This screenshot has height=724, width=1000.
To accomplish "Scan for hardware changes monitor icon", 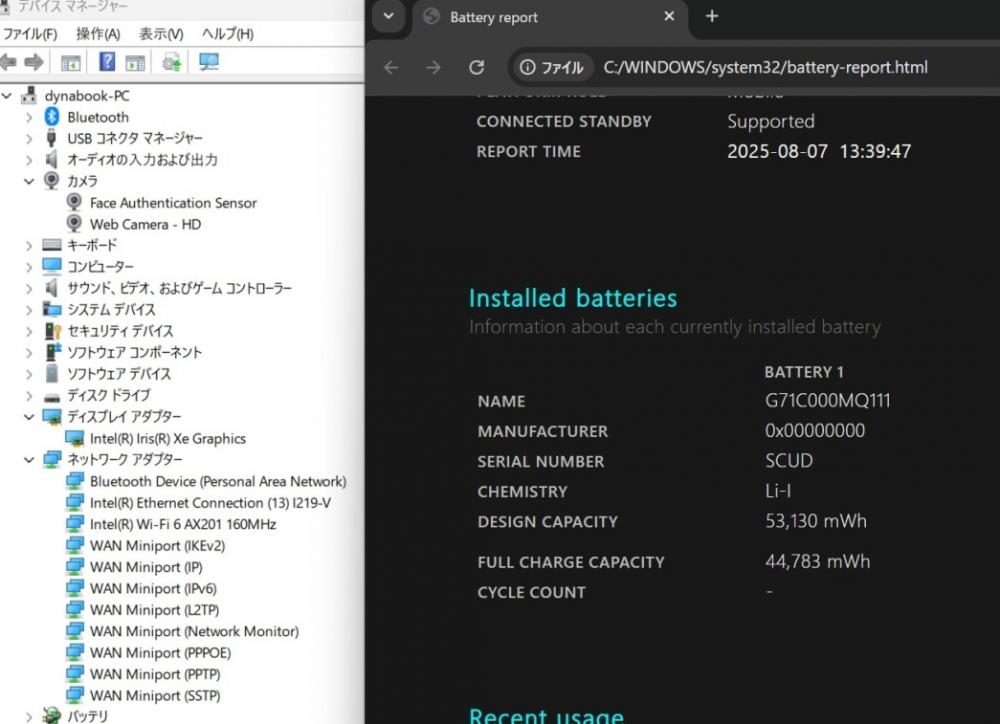I will coord(209,62).
